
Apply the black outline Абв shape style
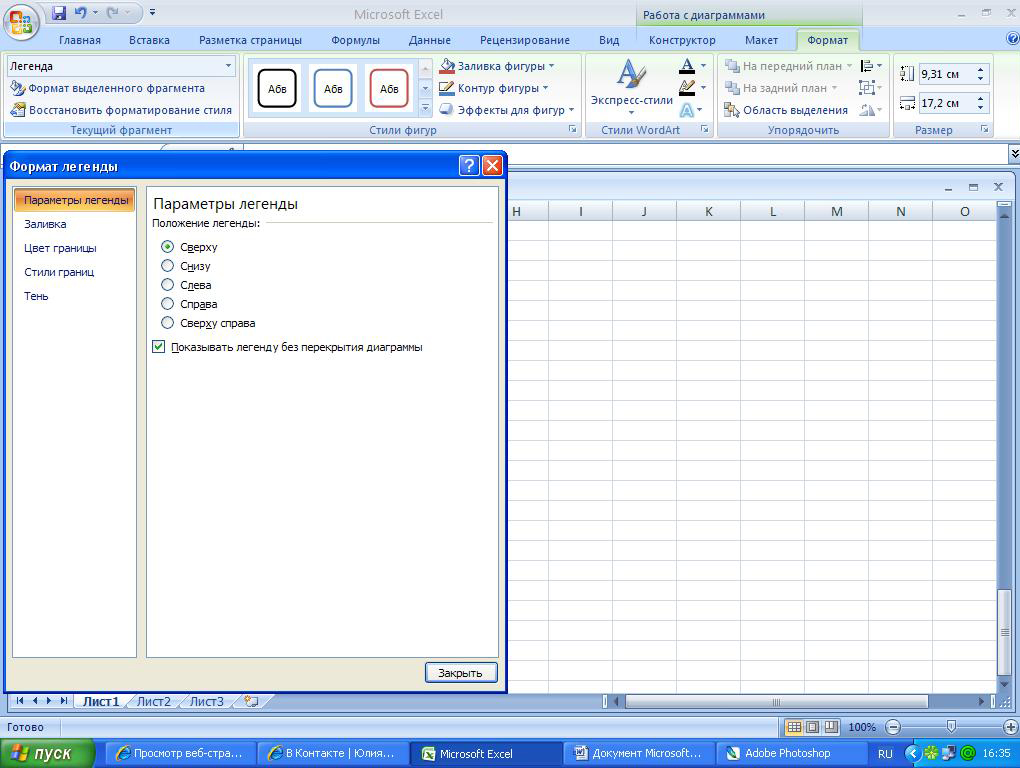276,88
